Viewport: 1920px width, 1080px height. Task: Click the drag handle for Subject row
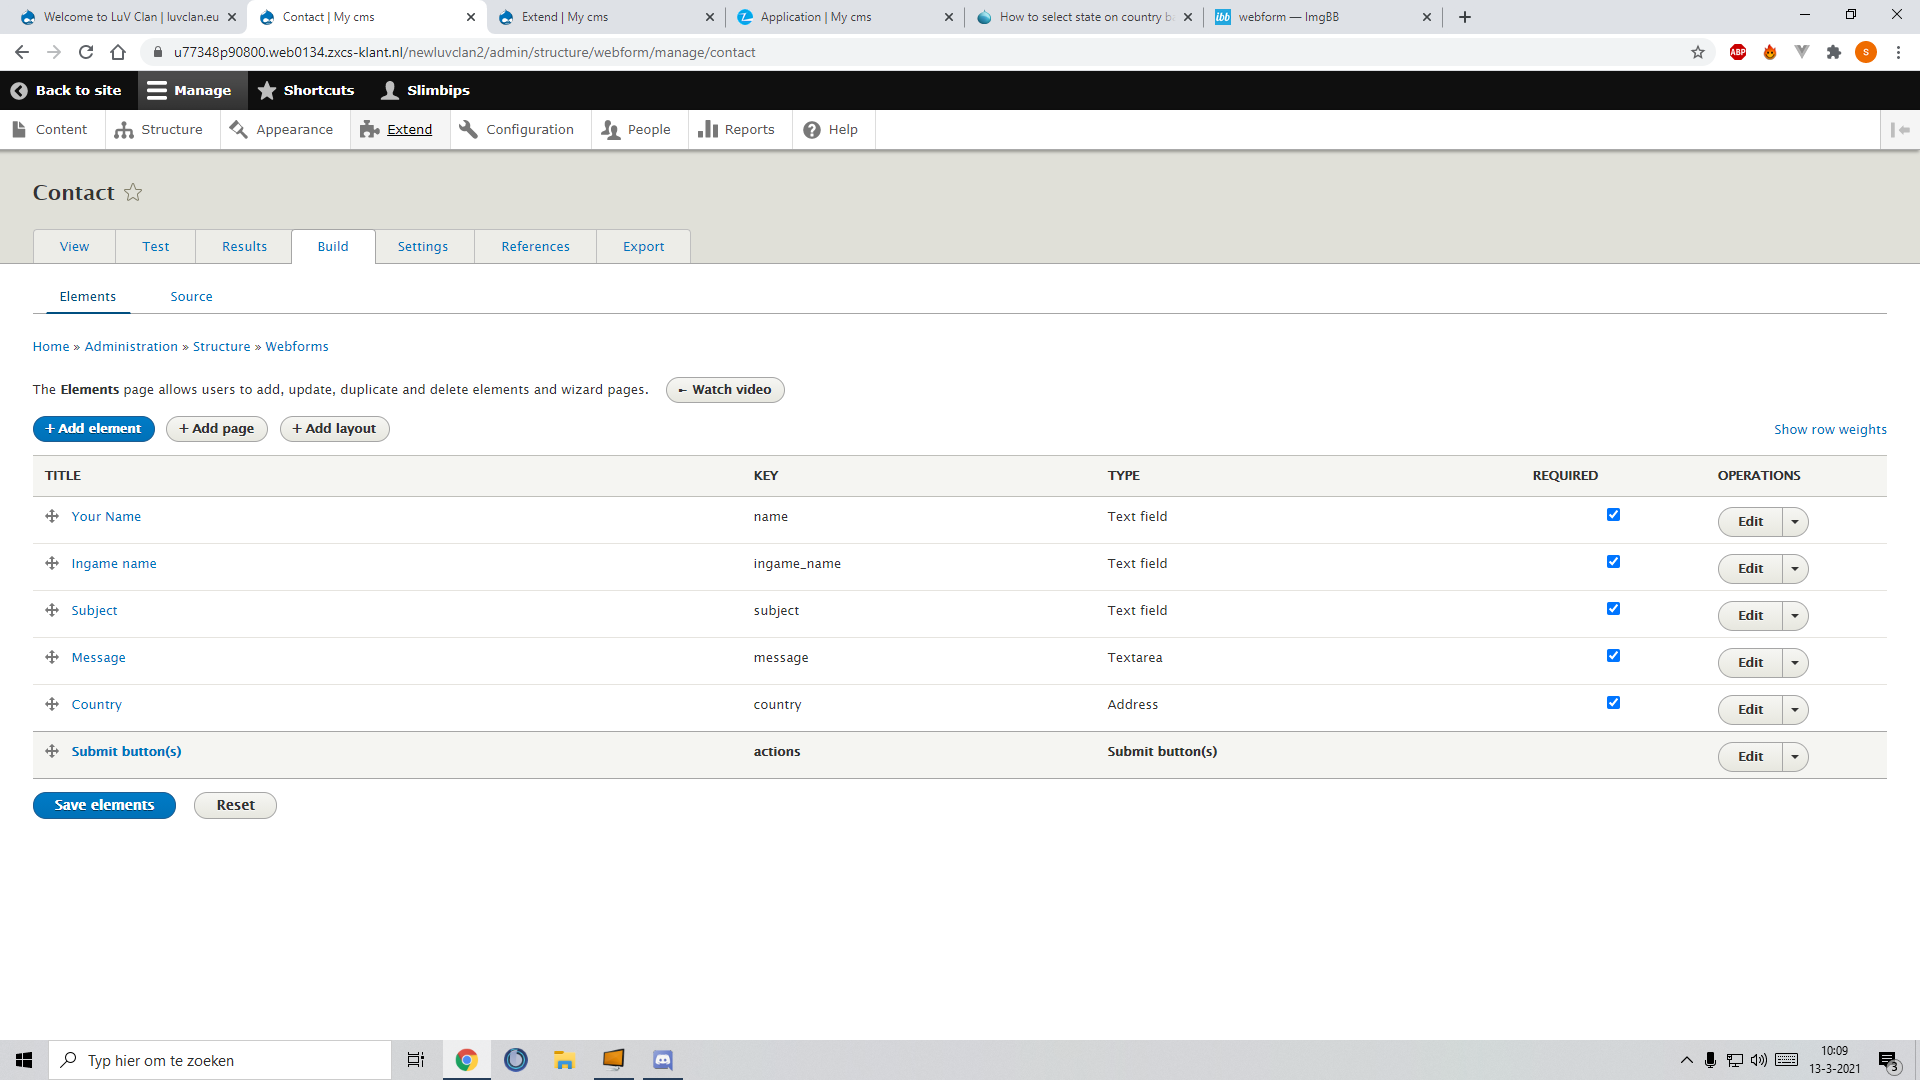(x=52, y=610)
